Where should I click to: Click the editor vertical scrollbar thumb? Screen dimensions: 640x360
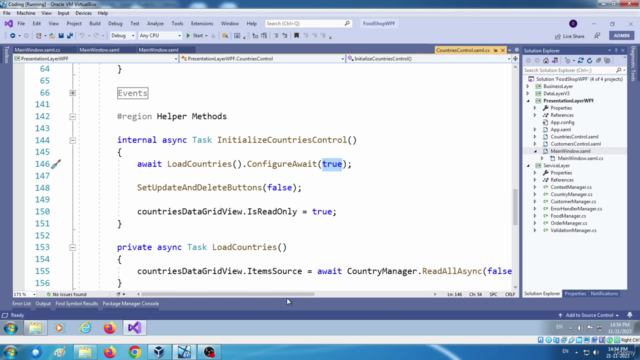[515, 207]
